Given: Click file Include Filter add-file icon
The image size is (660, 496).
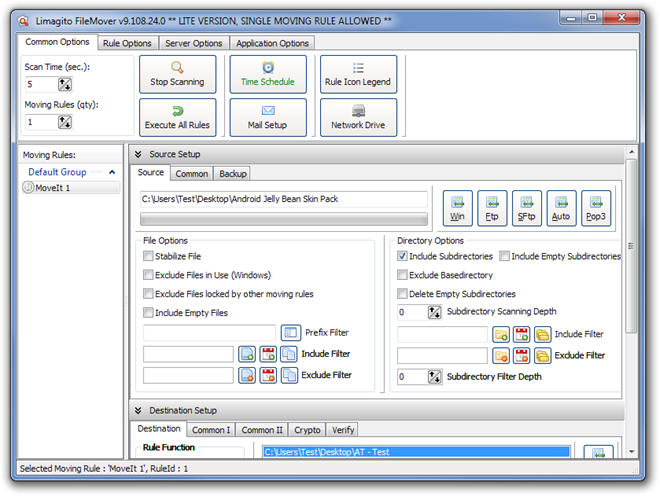Looking at the screenshot, I should point(247,354).
